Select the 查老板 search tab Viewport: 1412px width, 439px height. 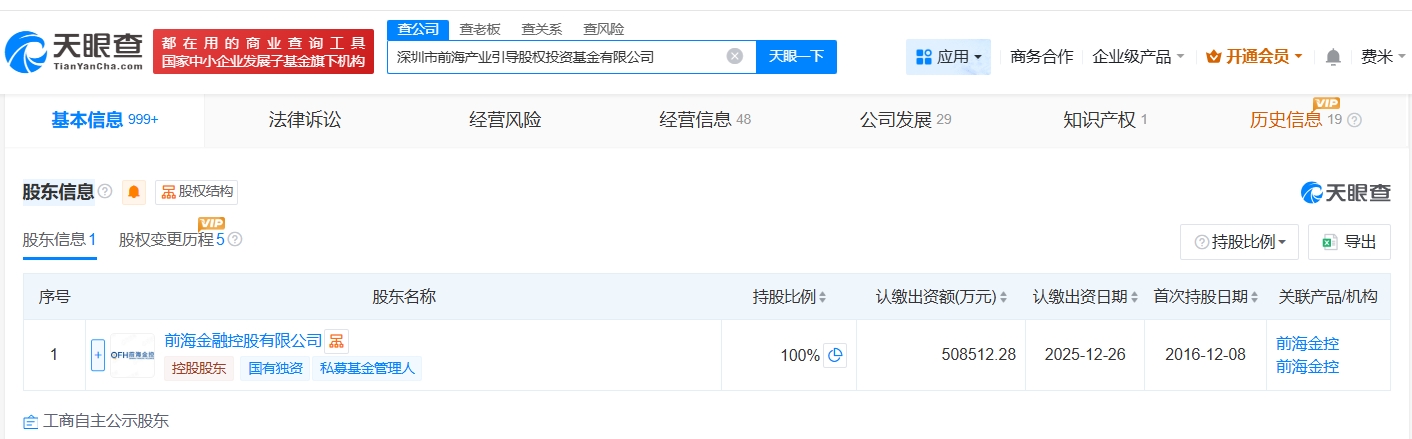click(480, 29)
